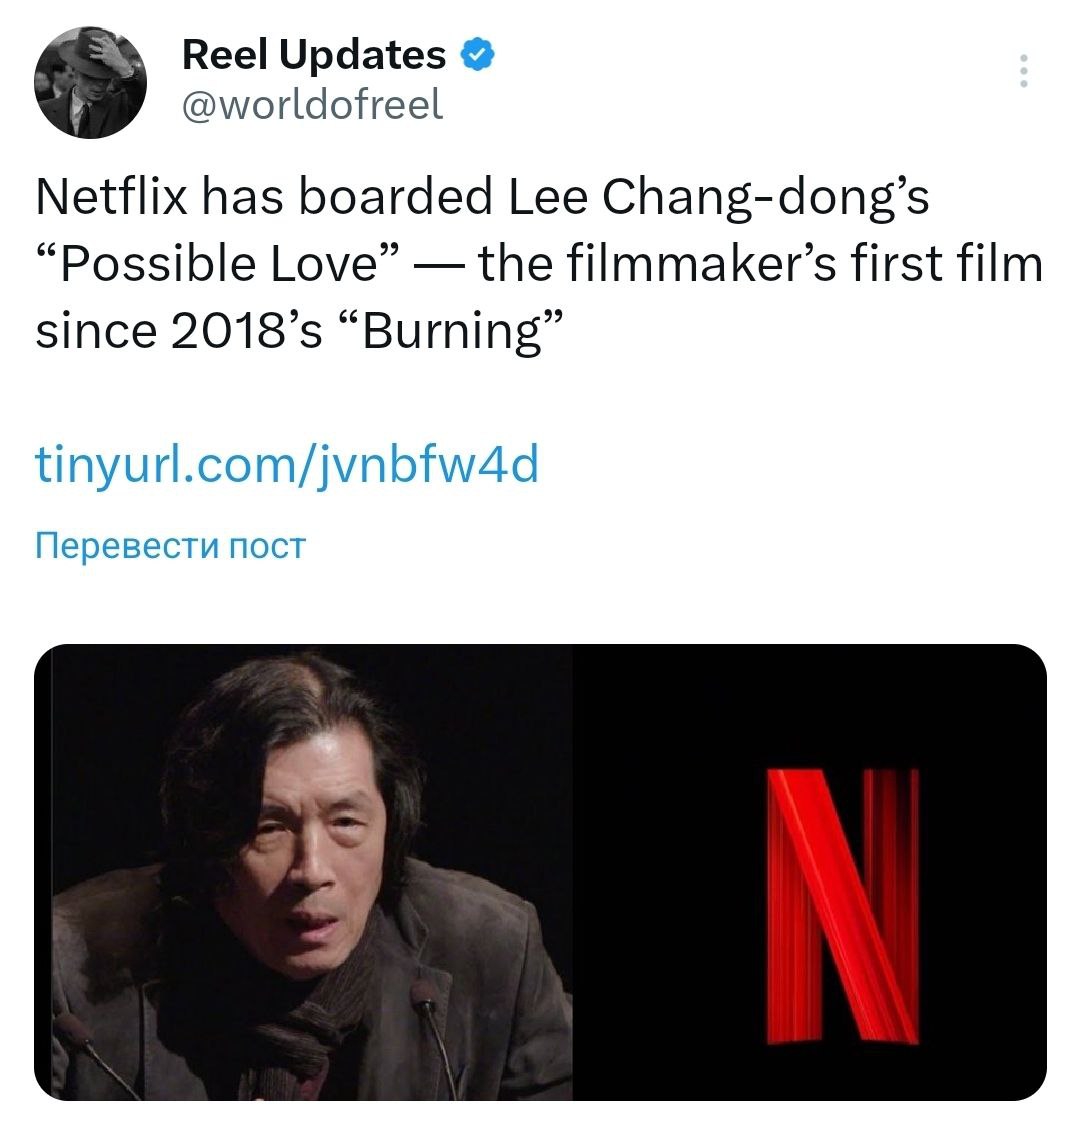Click the word Netflix starting the post
1080x1124 pixels.
coord(111,196)
